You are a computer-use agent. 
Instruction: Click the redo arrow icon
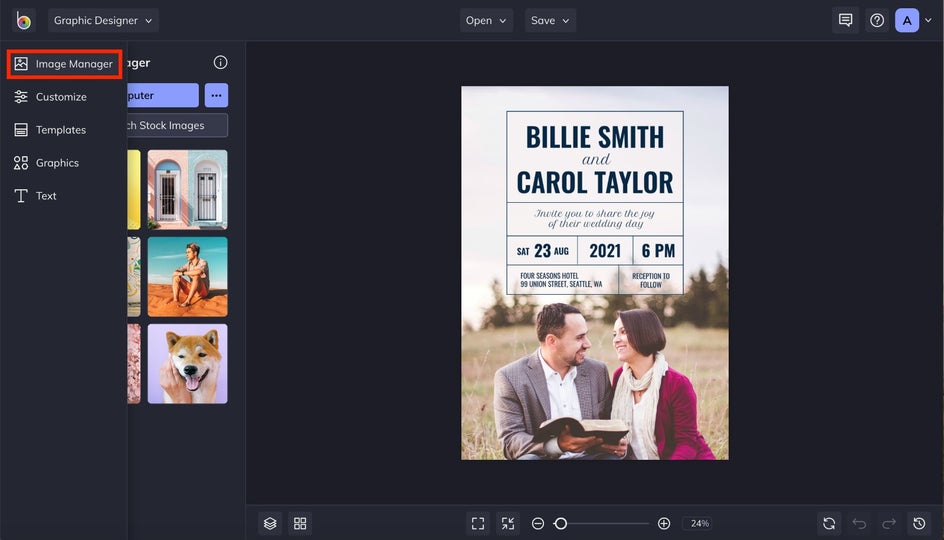point(889,523)
